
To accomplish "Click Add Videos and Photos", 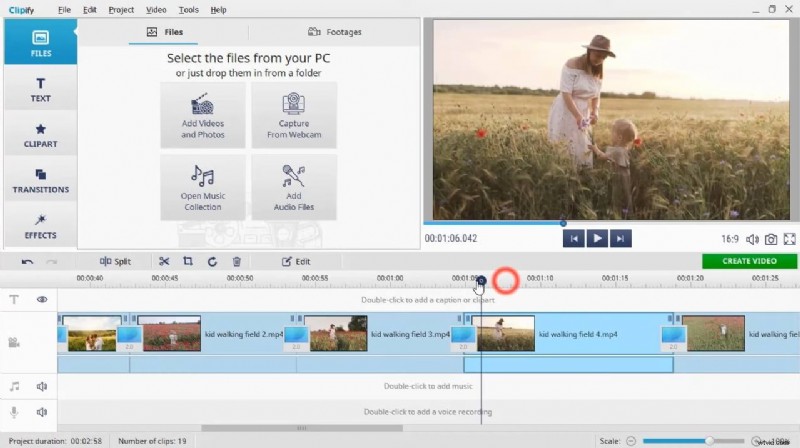I will (x=203, y=116).
